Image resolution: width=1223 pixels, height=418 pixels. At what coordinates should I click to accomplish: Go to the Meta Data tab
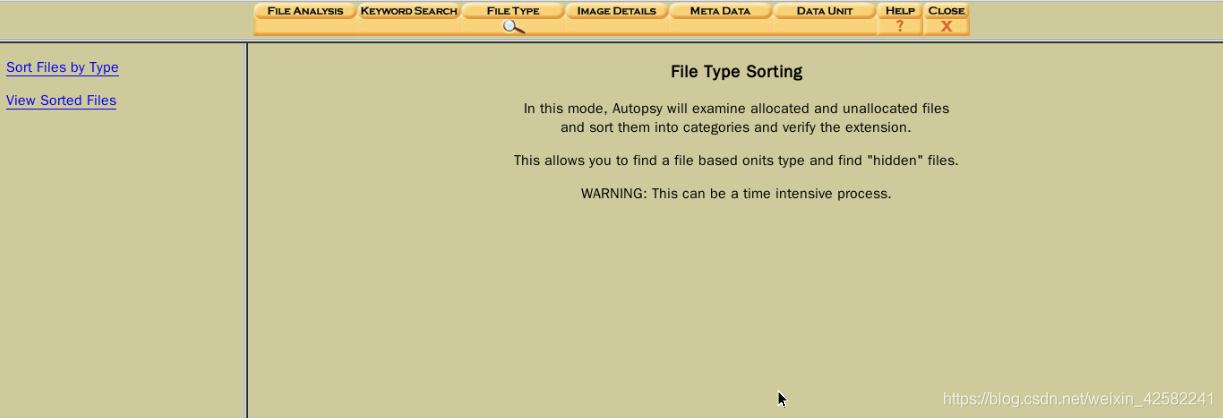point(720,11)
